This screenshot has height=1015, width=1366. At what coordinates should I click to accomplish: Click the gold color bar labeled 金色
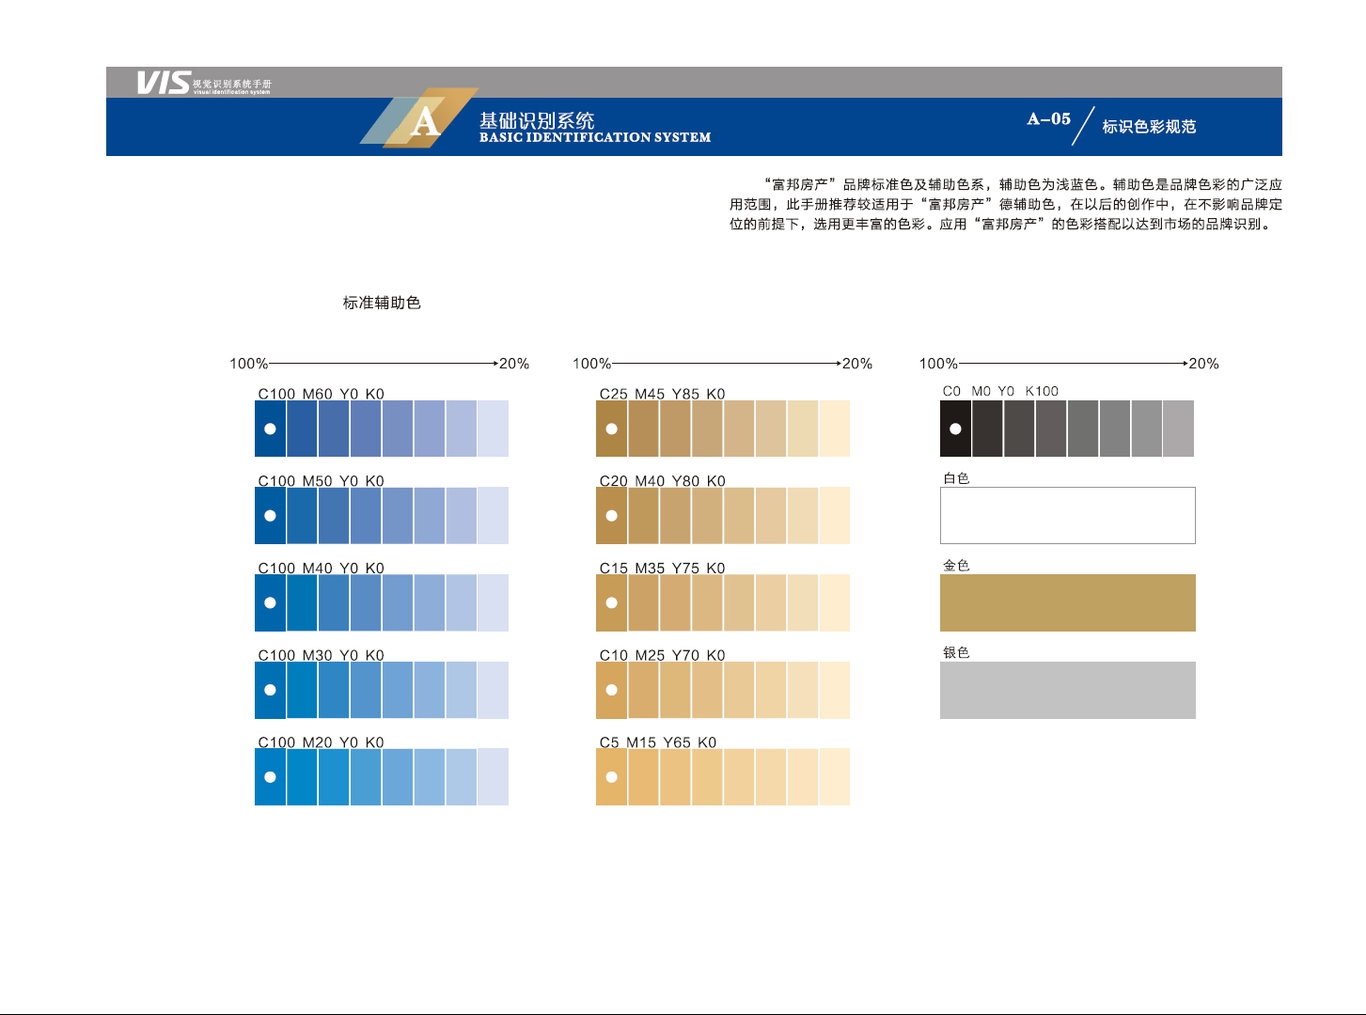click(1067, 602)
